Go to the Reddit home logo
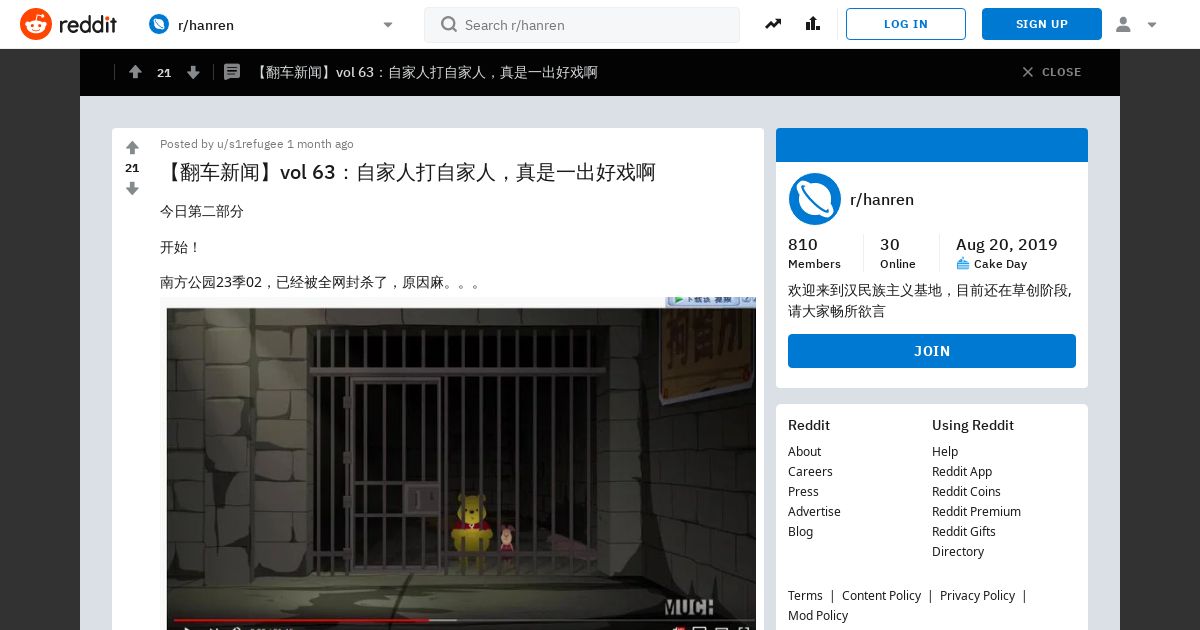 [68, 24]
